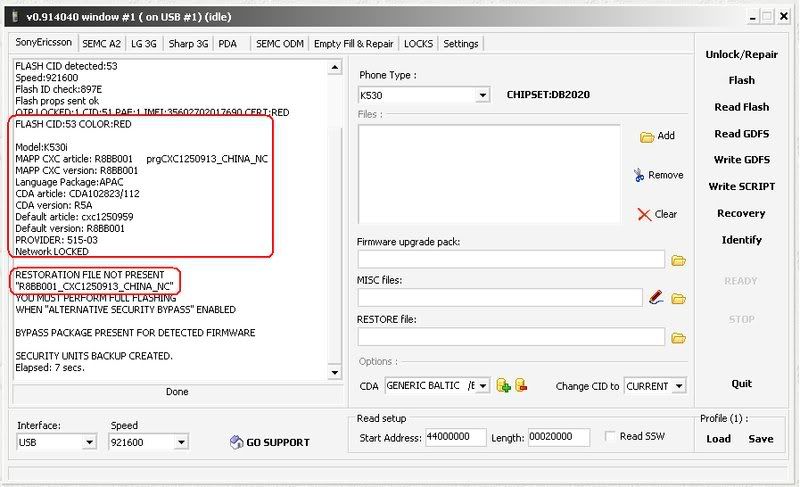
Task: Click the log line 'Network LOCKED'
Action: point(52,251)
